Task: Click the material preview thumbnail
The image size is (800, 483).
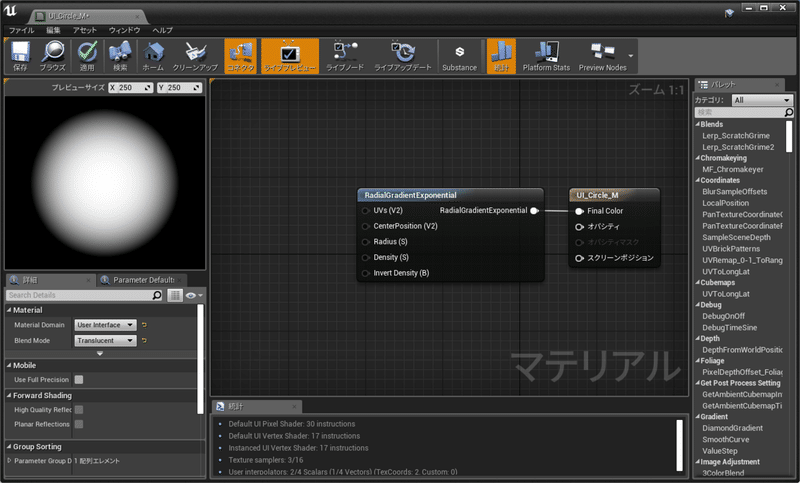Action: click(105, 183)
